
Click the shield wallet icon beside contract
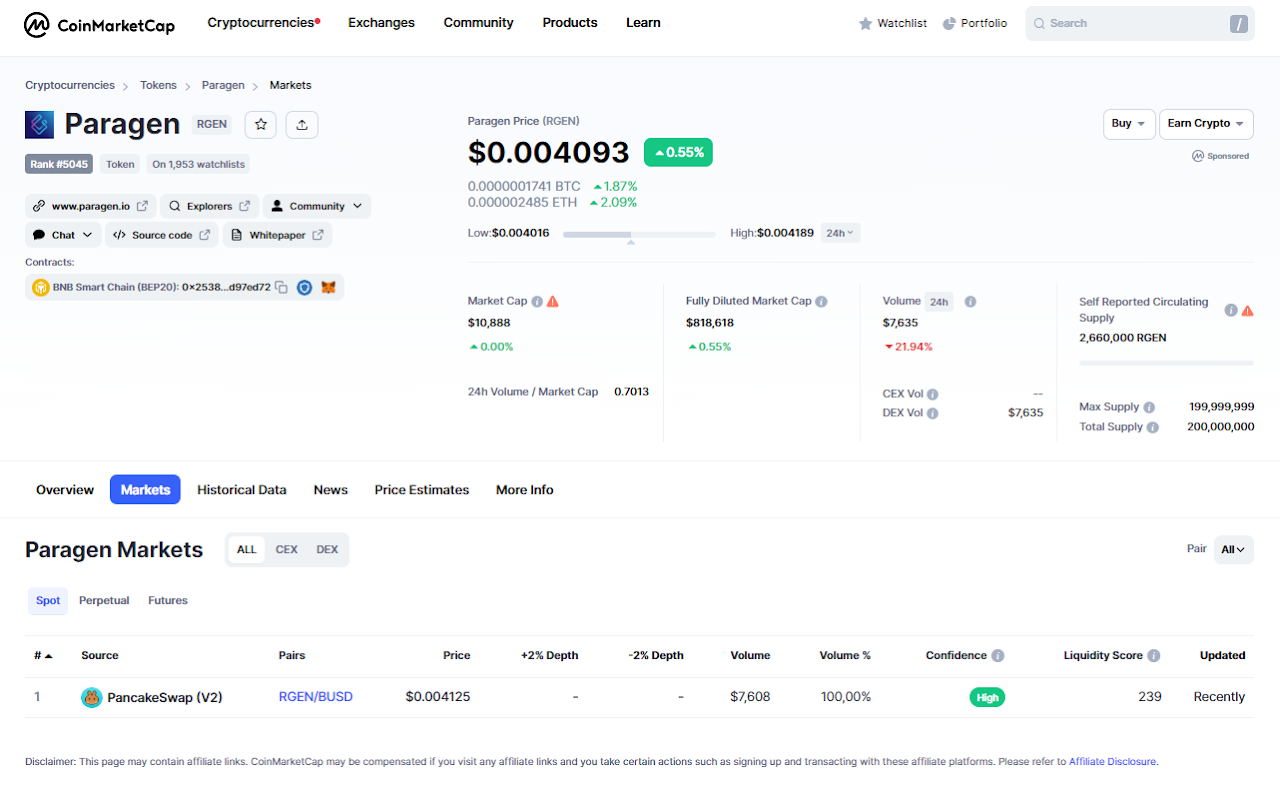pos(304,287)
